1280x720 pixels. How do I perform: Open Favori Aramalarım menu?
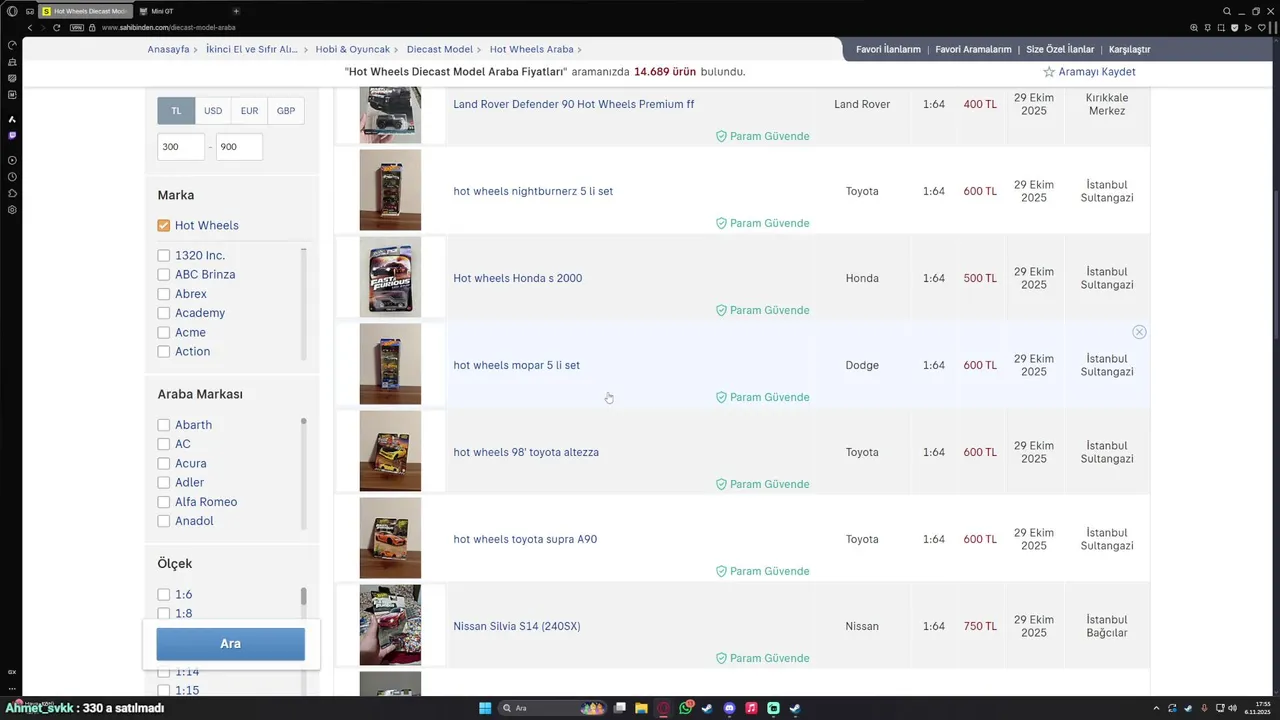coord(973,49)
